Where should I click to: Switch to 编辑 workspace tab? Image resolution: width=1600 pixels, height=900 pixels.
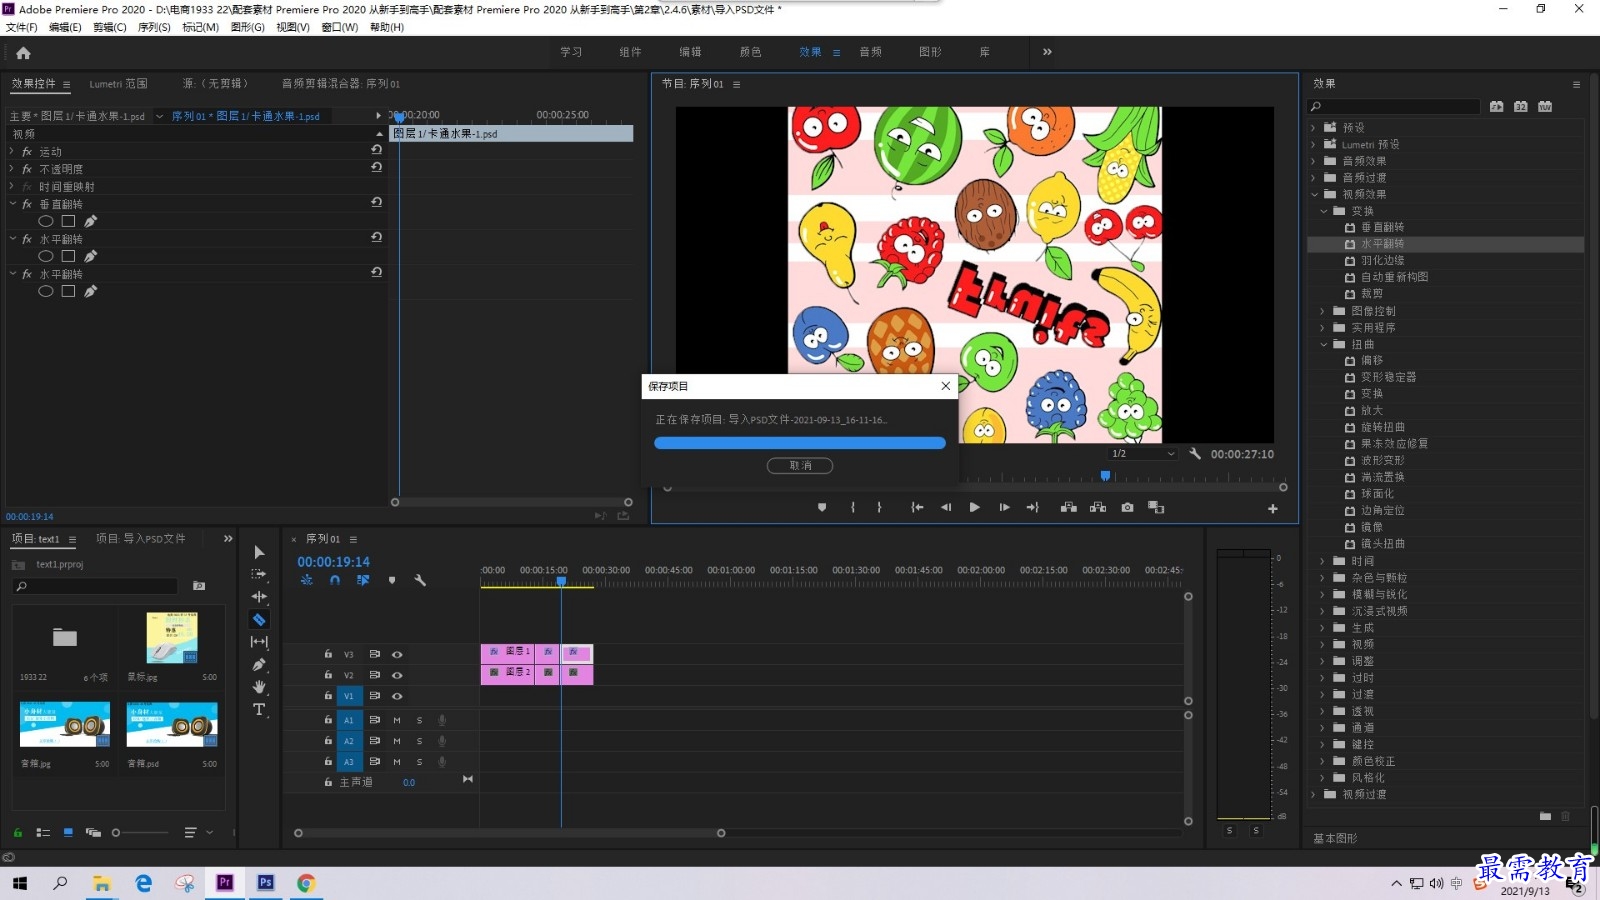(x=690, y=52)
